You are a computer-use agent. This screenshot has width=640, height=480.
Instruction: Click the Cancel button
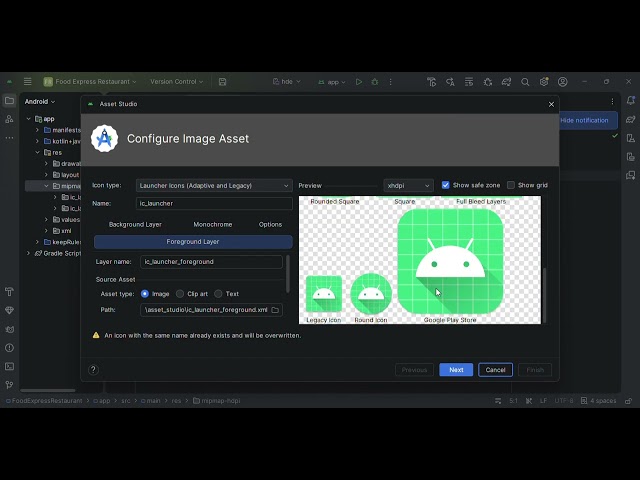pyautogui.click(x=496, y=370)
